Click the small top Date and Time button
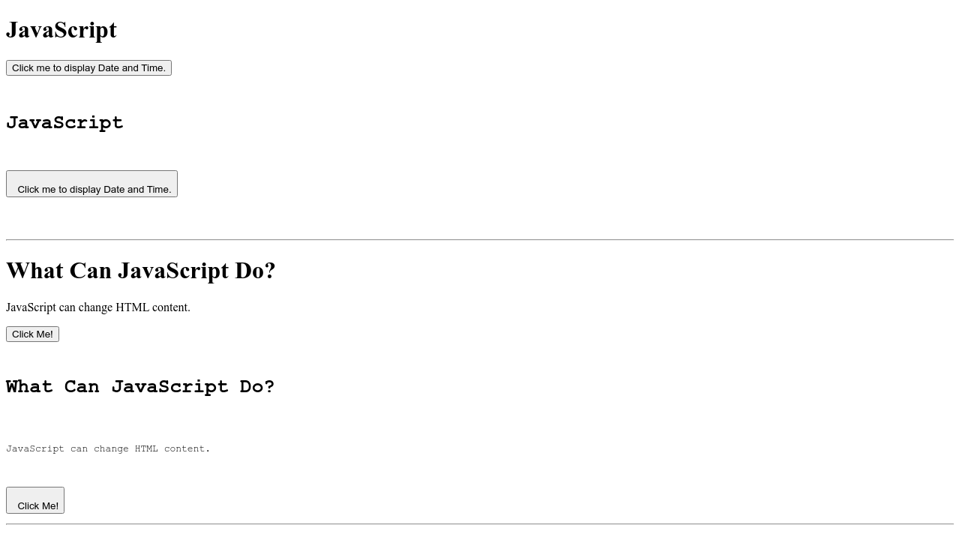 88,68
